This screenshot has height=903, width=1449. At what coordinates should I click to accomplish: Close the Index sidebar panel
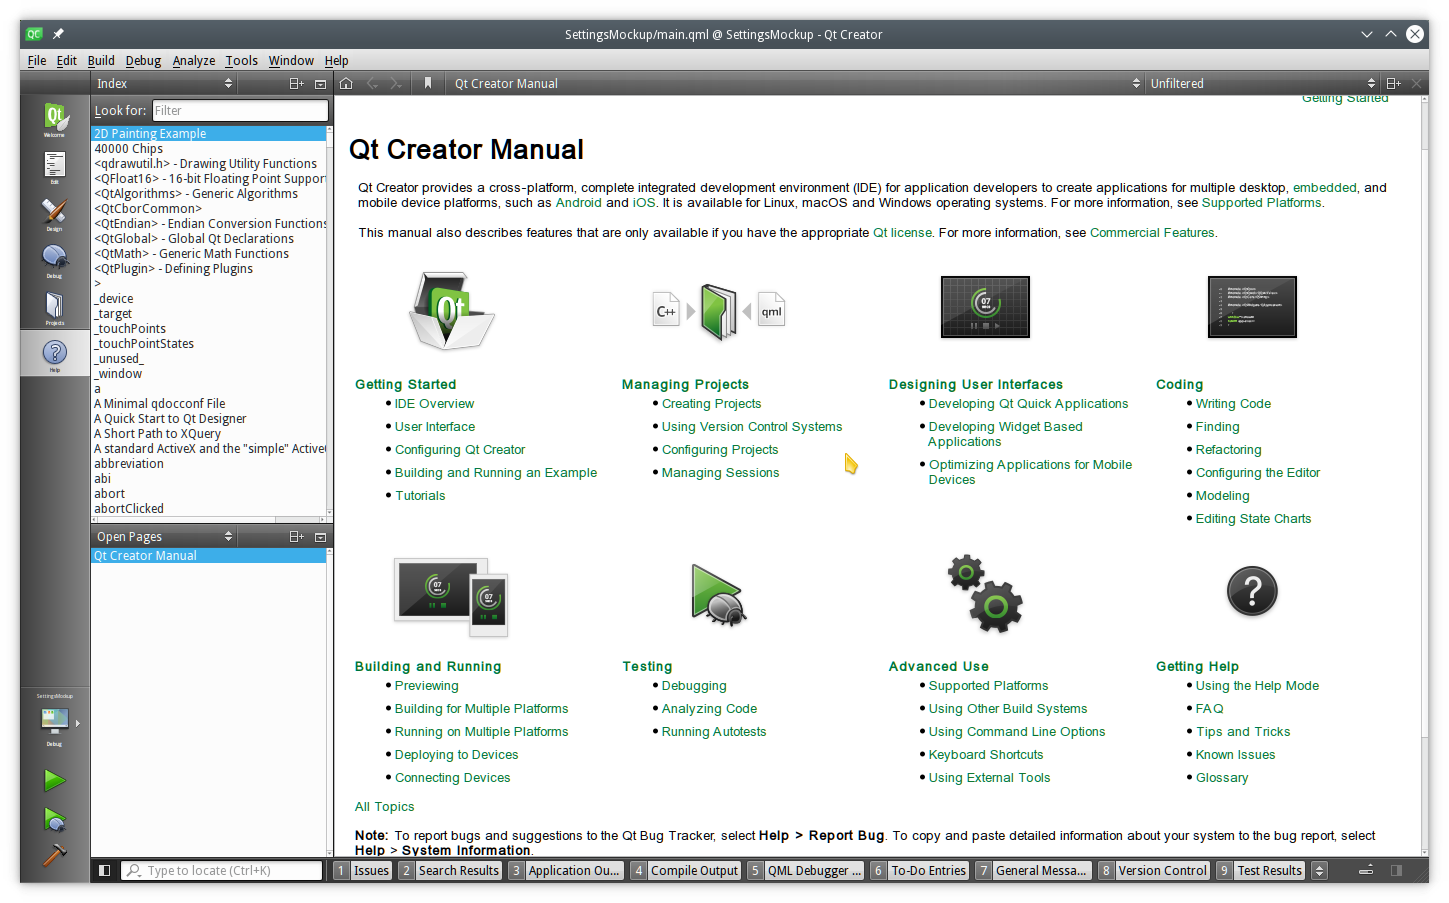tap(320, 84)
